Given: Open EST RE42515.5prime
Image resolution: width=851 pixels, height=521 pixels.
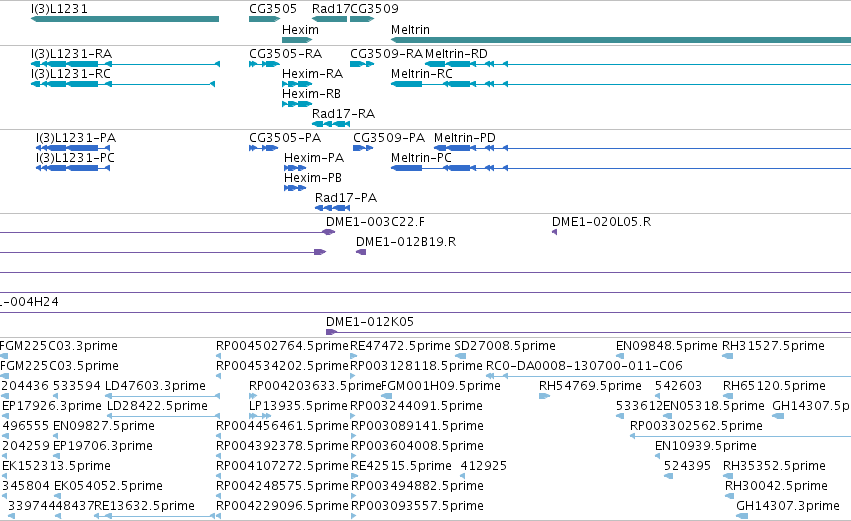Looking at the screenshot, I should [402, 466].
